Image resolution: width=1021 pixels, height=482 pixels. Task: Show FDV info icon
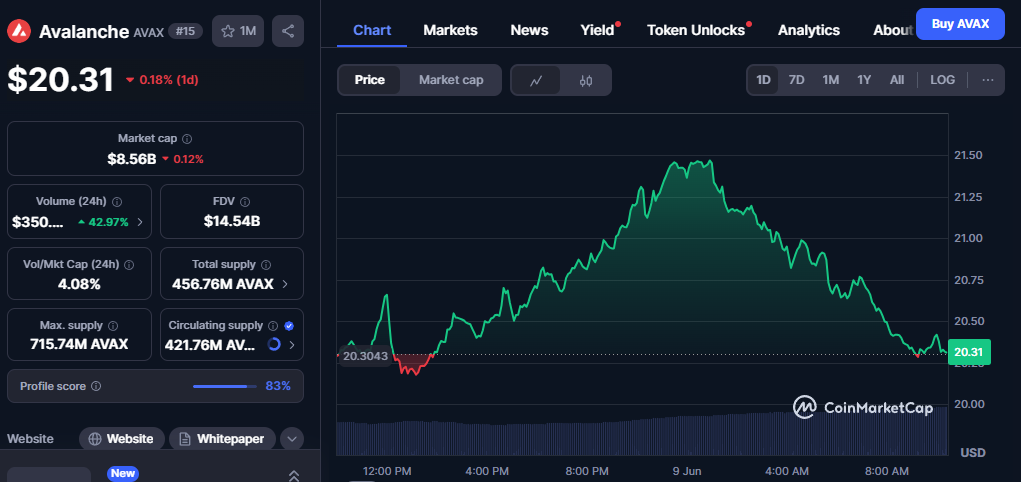point(245,202)
